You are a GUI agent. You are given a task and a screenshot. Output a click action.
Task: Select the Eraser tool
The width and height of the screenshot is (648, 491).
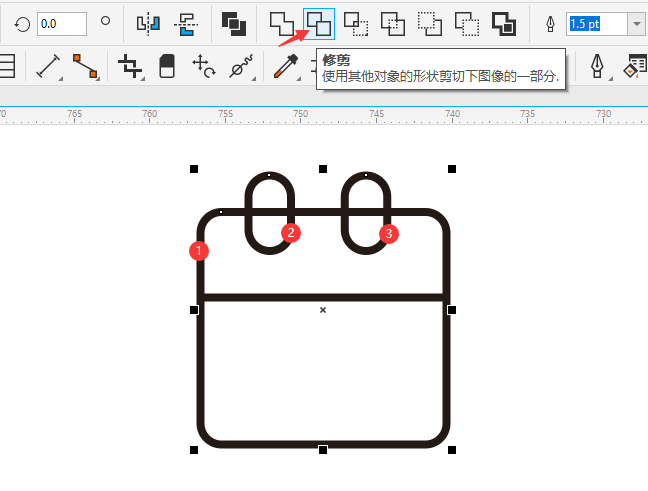(167, 66)
